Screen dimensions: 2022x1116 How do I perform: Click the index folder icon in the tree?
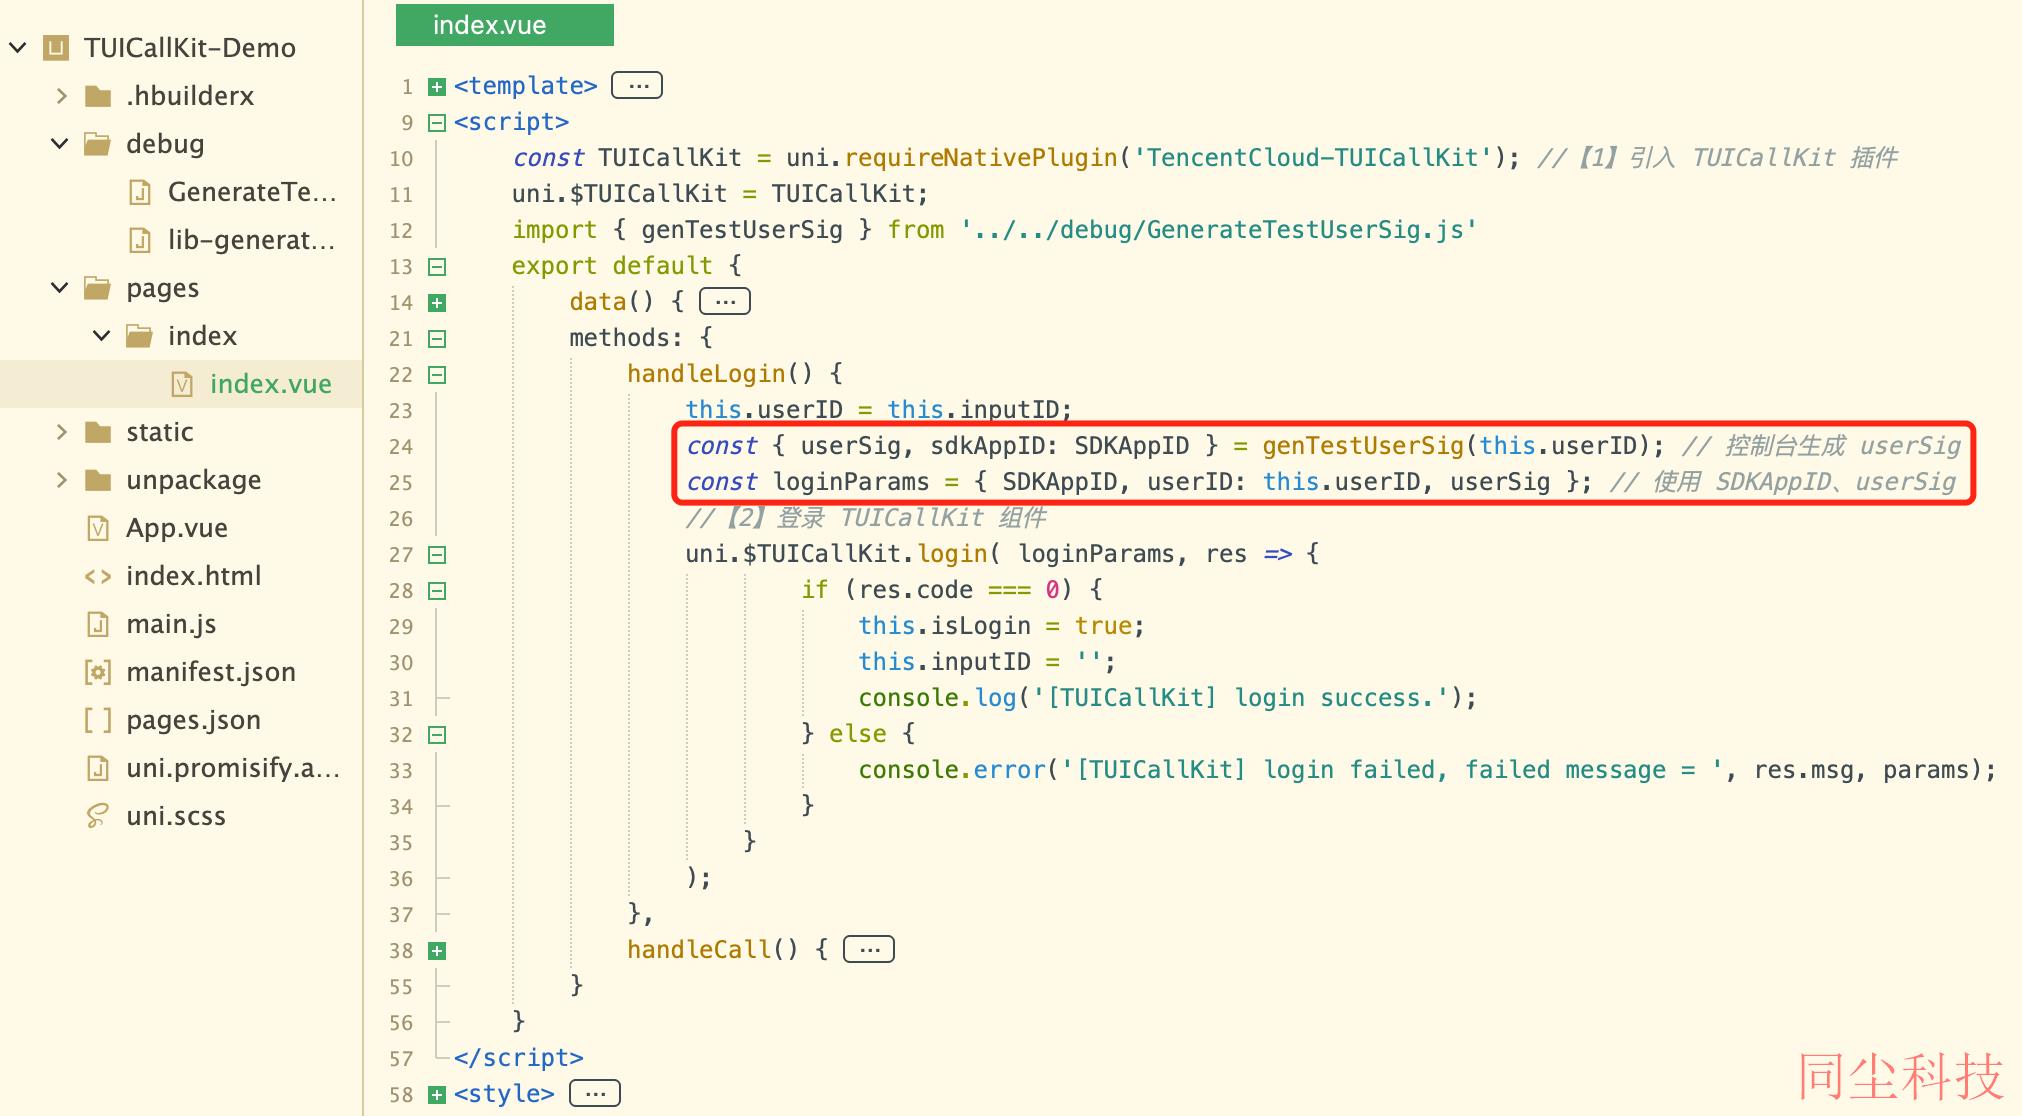point(140,336)
